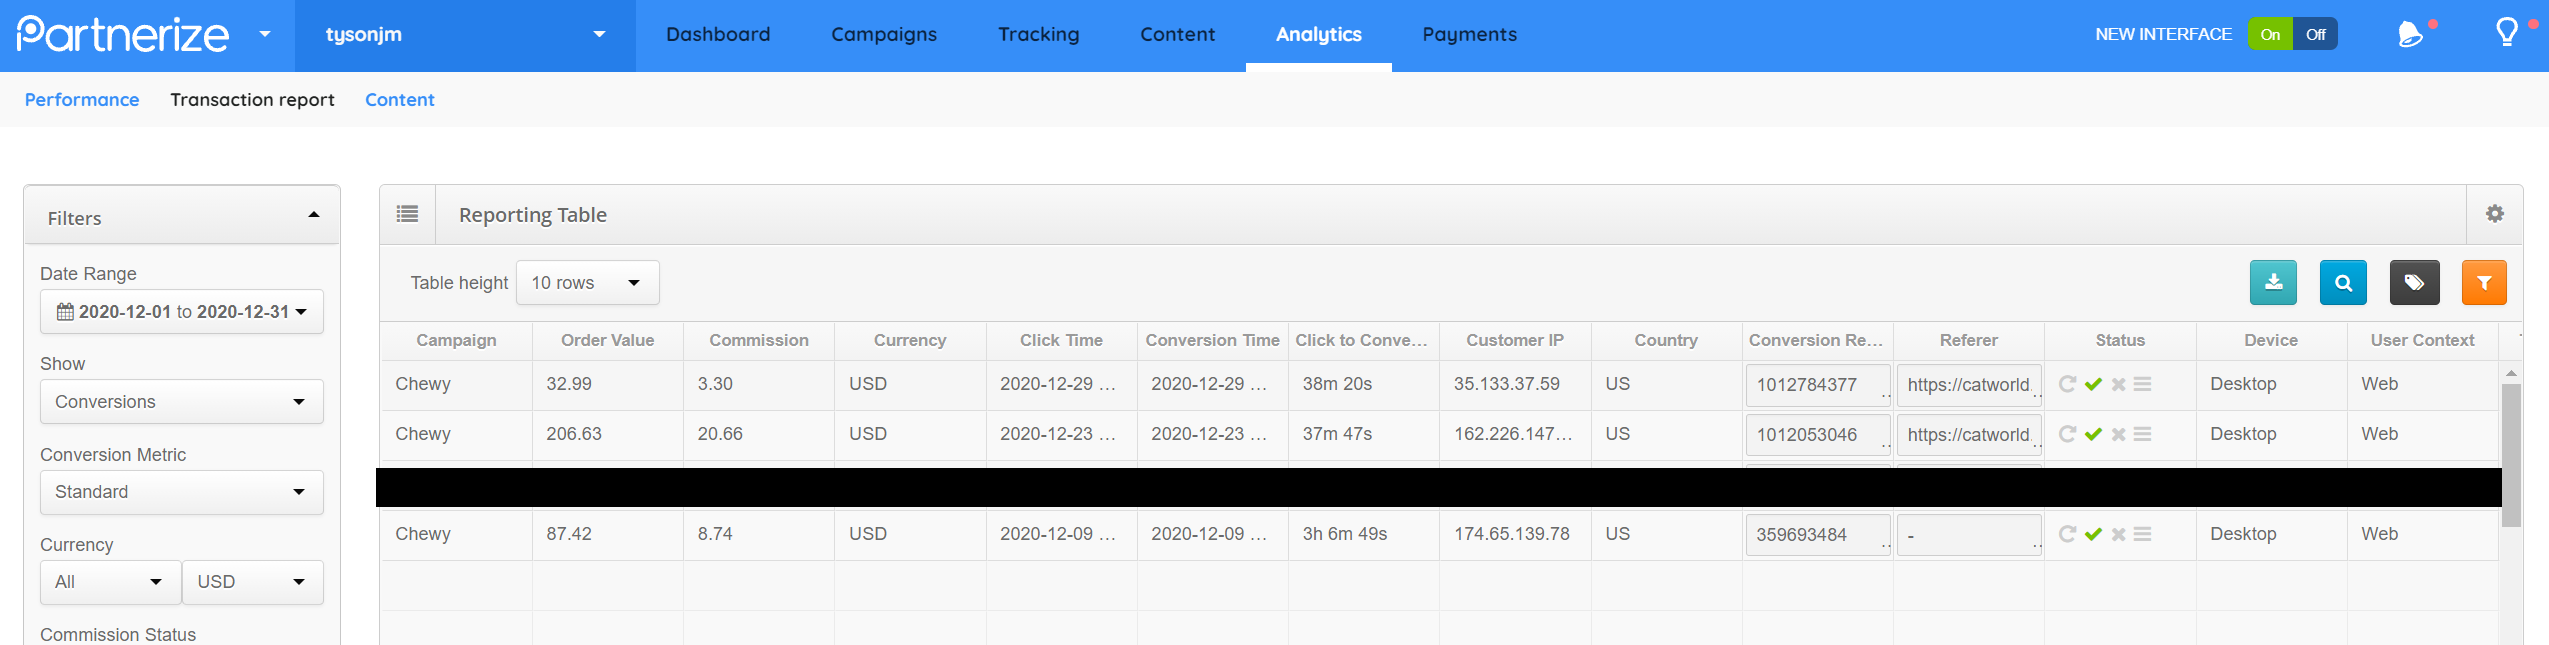
Task: Click status list icon in 32.99 row
Action: click(x=2142, y=384)
